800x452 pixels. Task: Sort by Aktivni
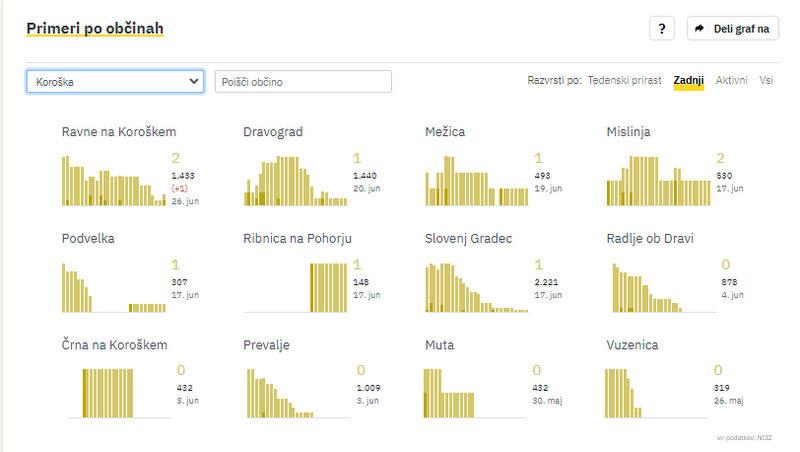731,80
